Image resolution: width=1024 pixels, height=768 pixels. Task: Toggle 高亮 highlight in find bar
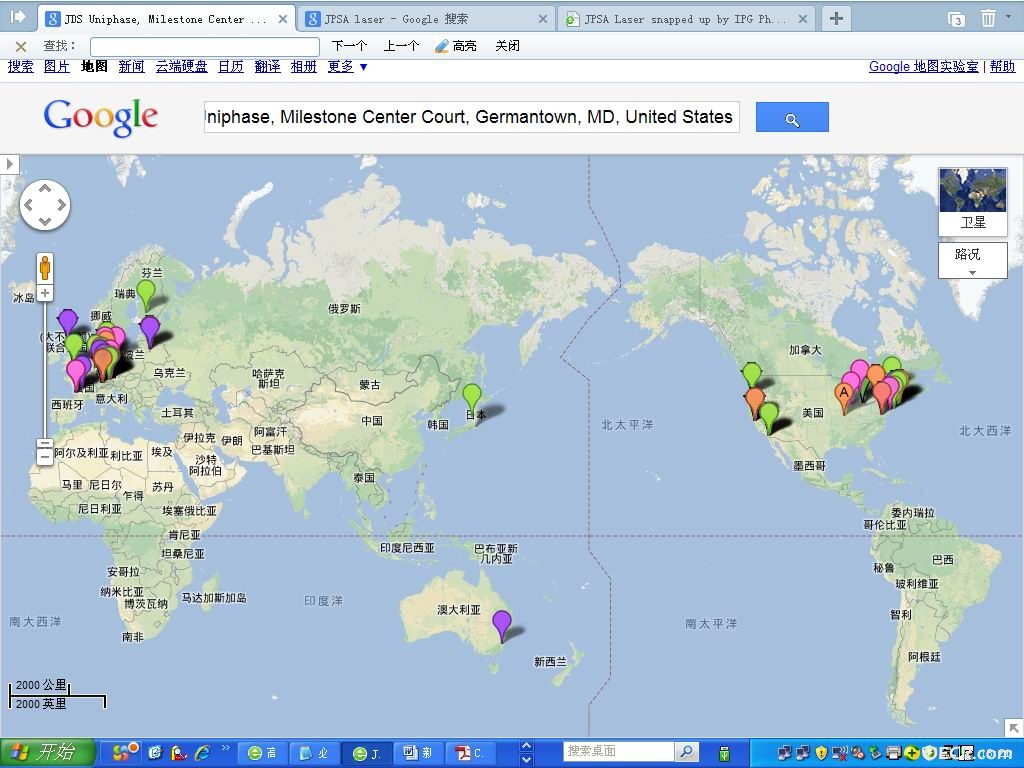tap(456, 46)
